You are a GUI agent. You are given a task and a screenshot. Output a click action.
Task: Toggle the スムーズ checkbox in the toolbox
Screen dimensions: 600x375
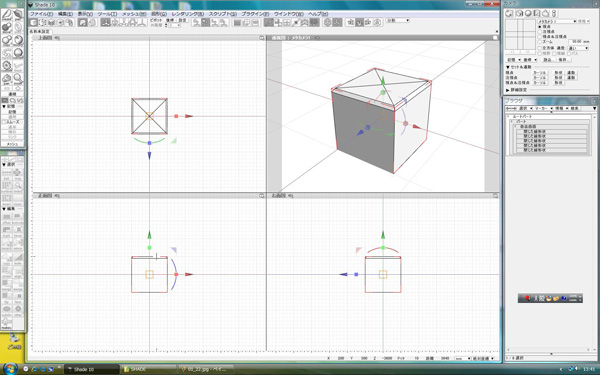point(4,122)
